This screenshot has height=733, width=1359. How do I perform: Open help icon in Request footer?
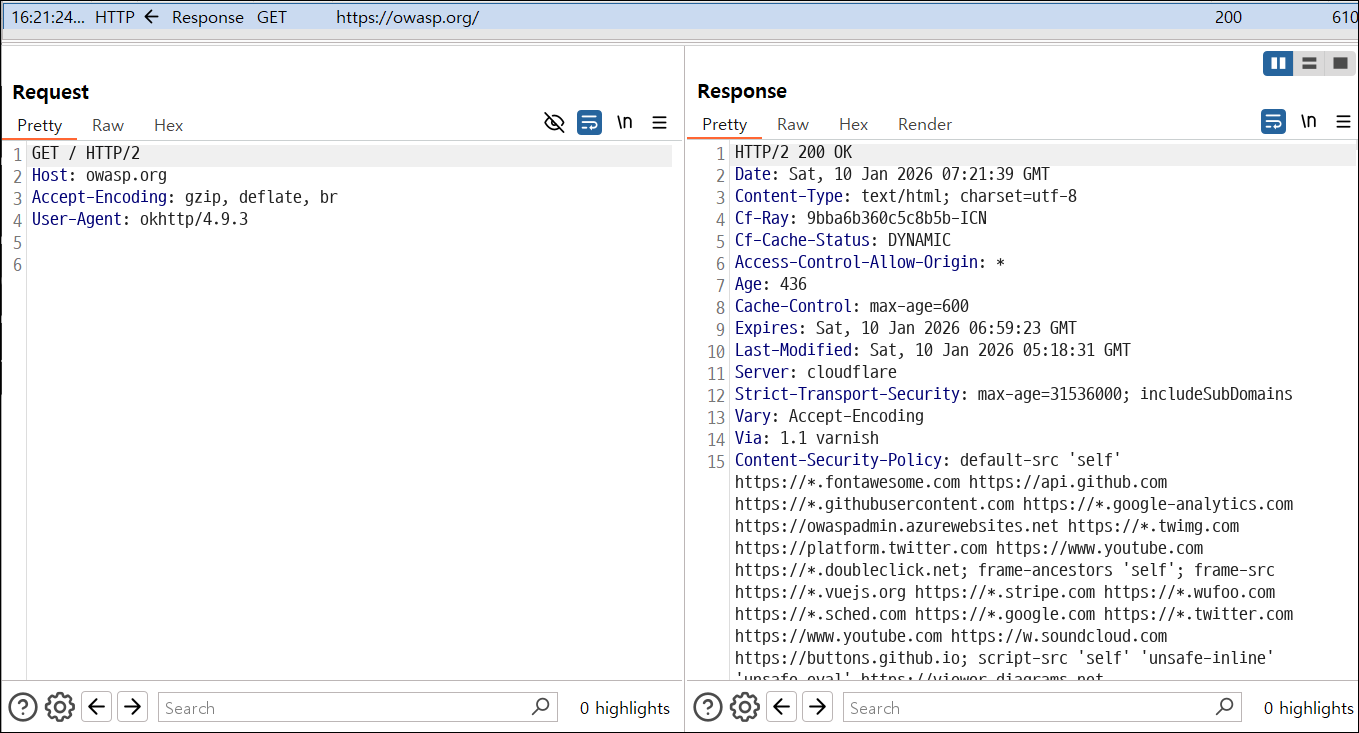point(23,707)
